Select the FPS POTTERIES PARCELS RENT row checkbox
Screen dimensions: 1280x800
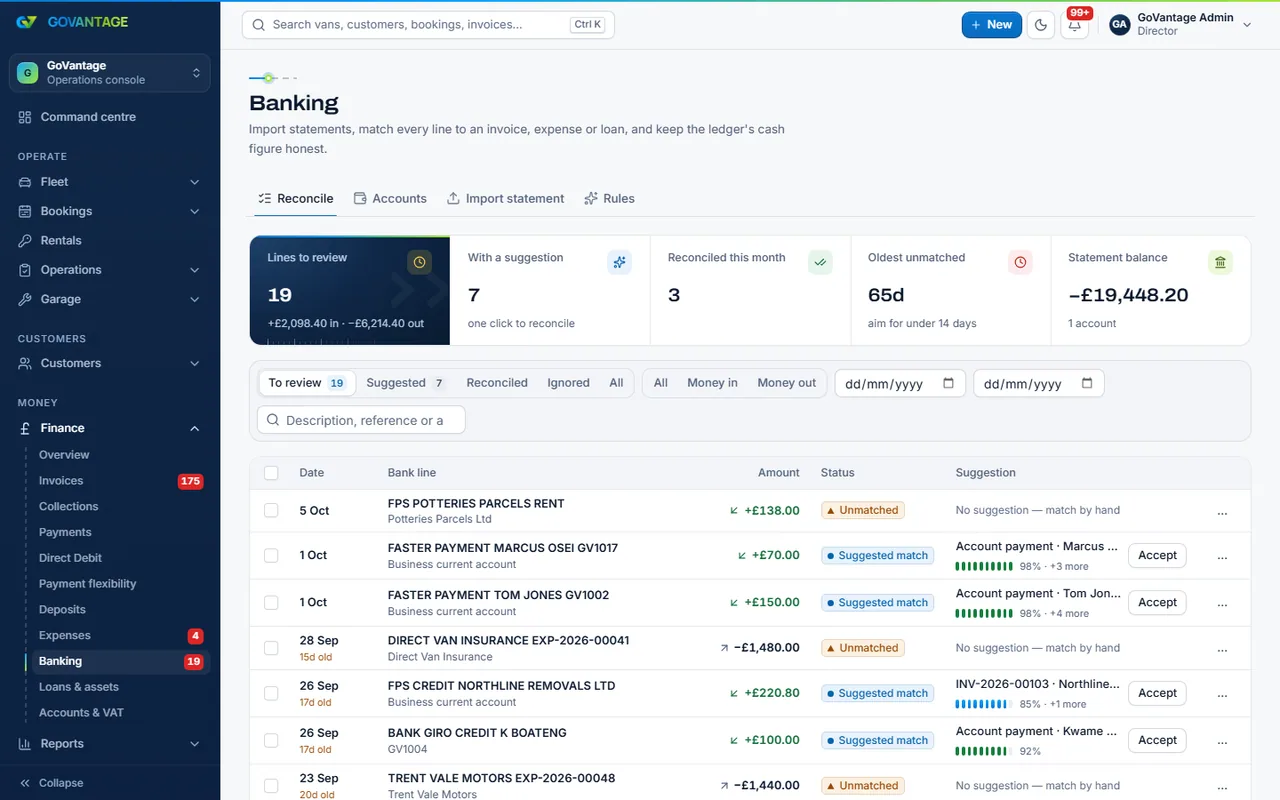point(271,510)
